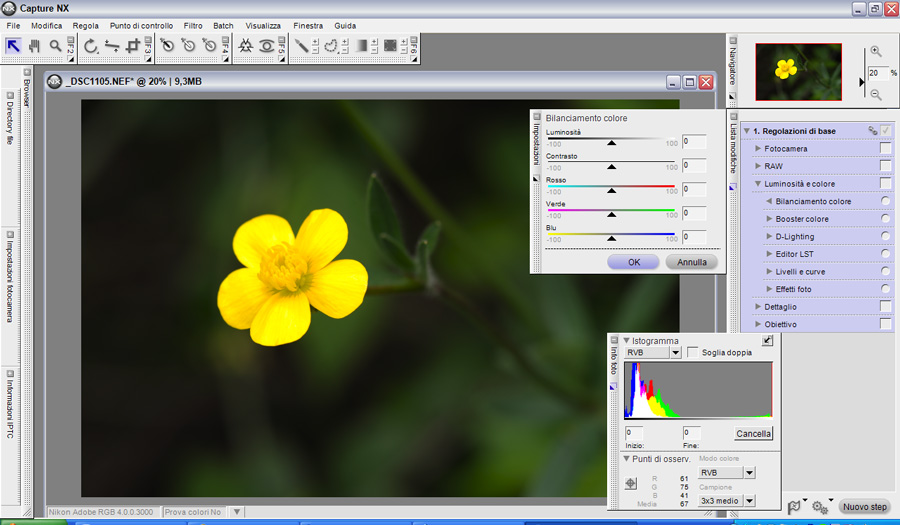Open the histogram RVB channel dropdown
Screen dimensions: 900x525
[676, 353]
